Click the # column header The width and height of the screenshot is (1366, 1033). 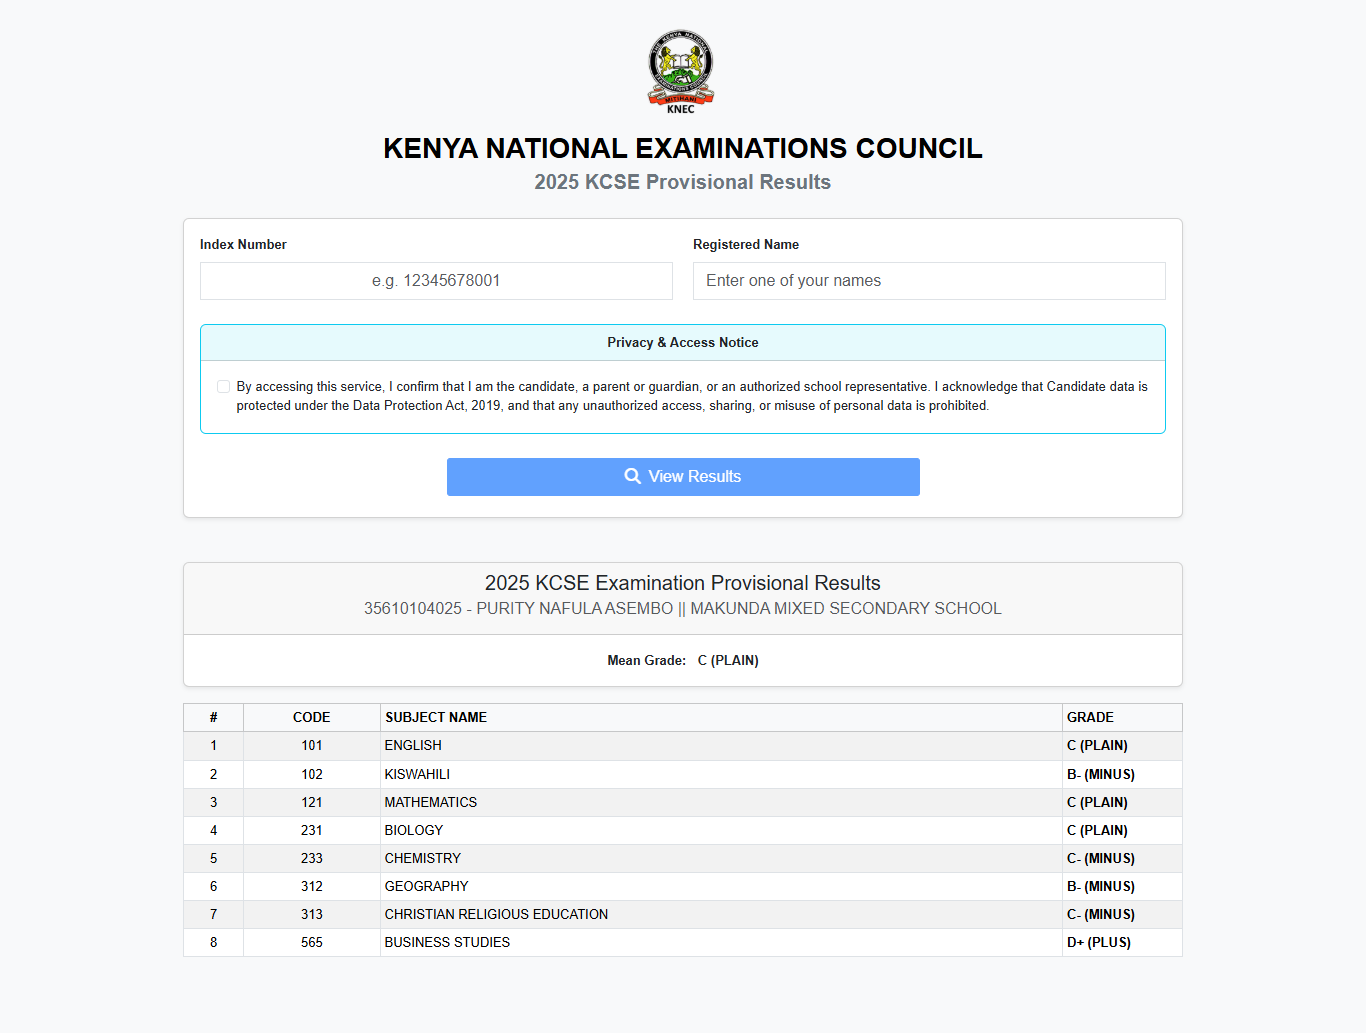click(213, 718)
